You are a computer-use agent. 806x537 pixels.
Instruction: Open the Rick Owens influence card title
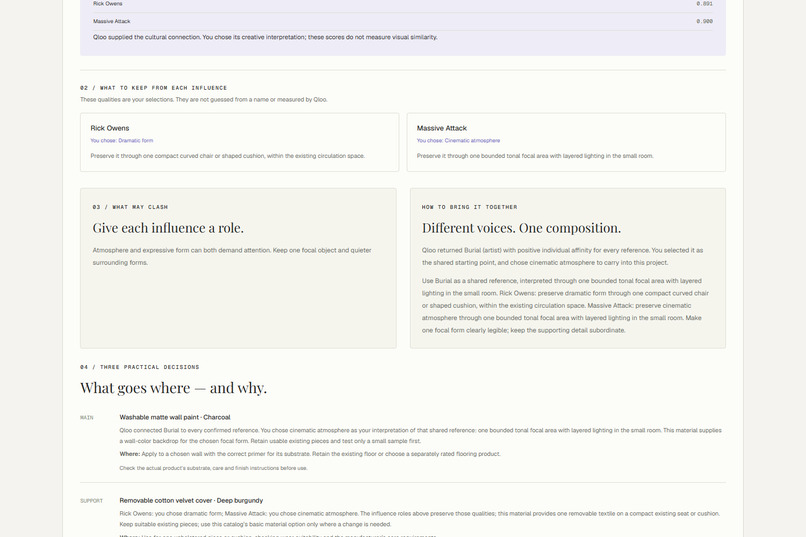109,128
